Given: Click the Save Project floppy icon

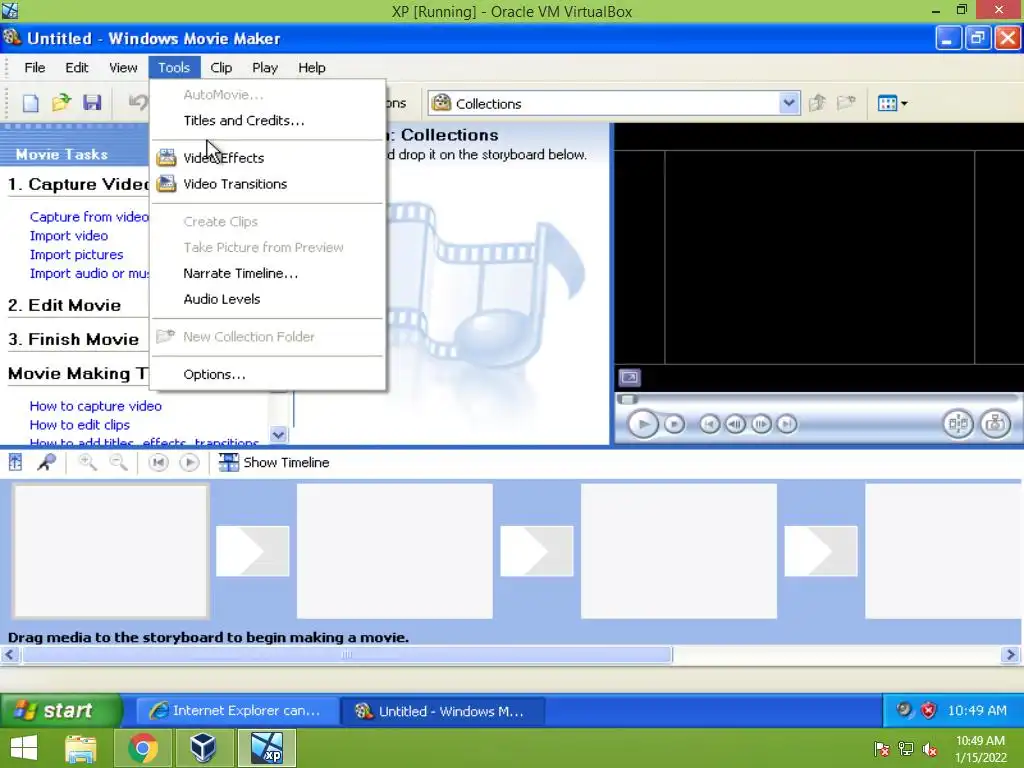Looking at the screenshot, I should [x=92, y=103].
